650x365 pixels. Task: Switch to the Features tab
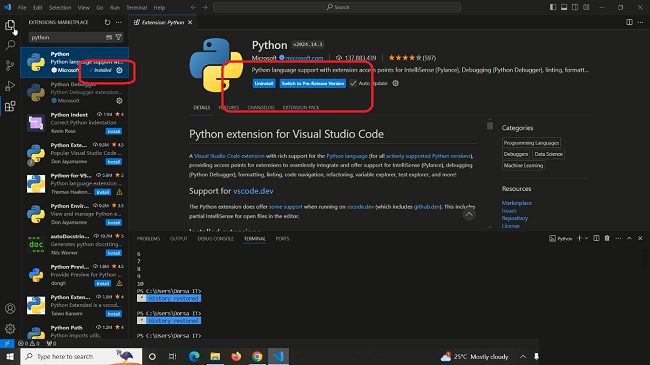229,107
